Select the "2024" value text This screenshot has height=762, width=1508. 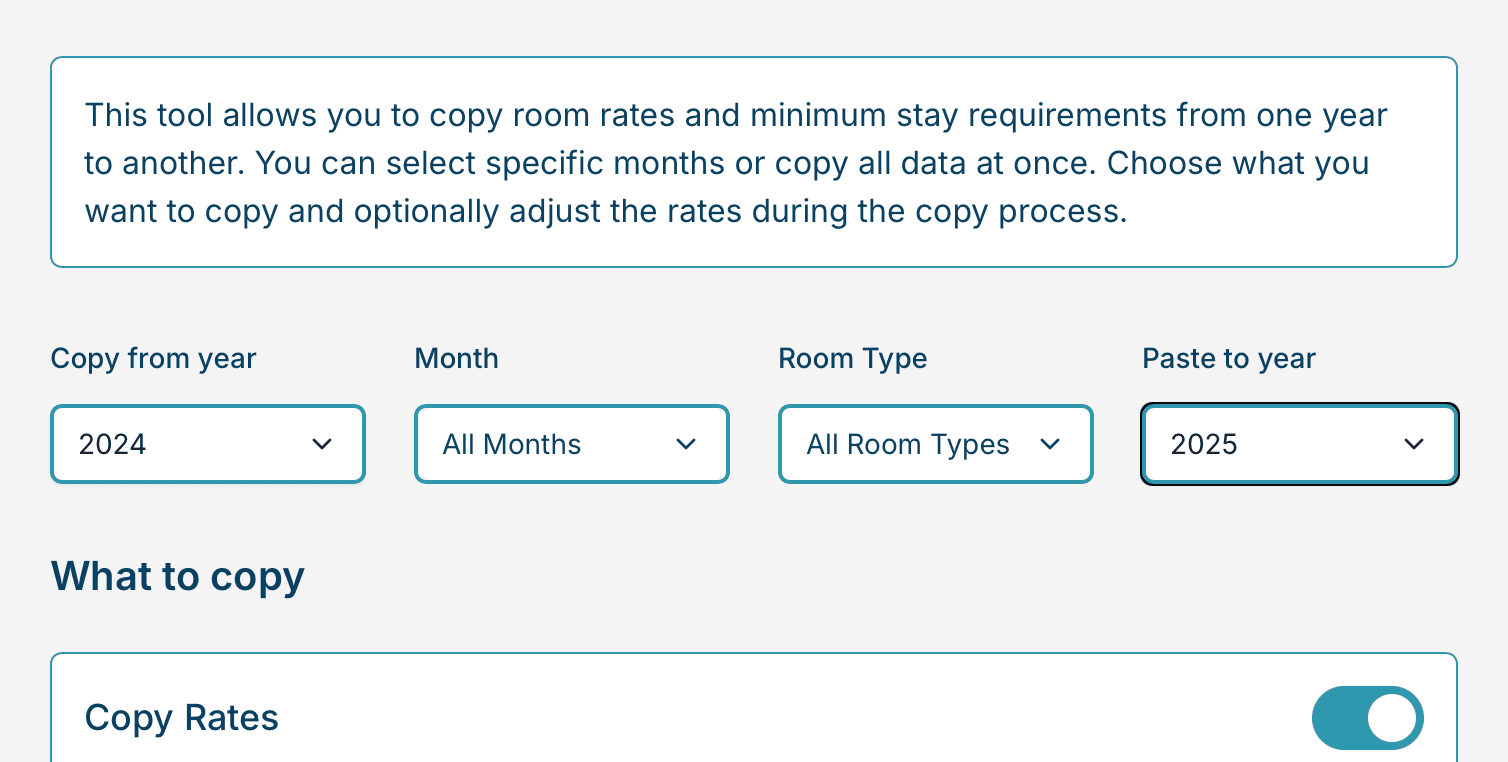point(113,444)
